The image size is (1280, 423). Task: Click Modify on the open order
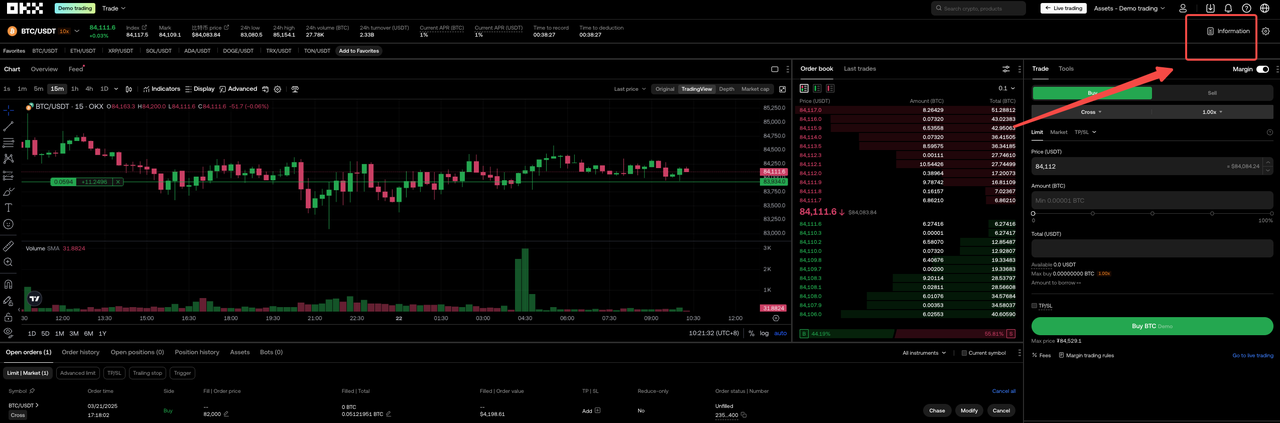(969, 410)
